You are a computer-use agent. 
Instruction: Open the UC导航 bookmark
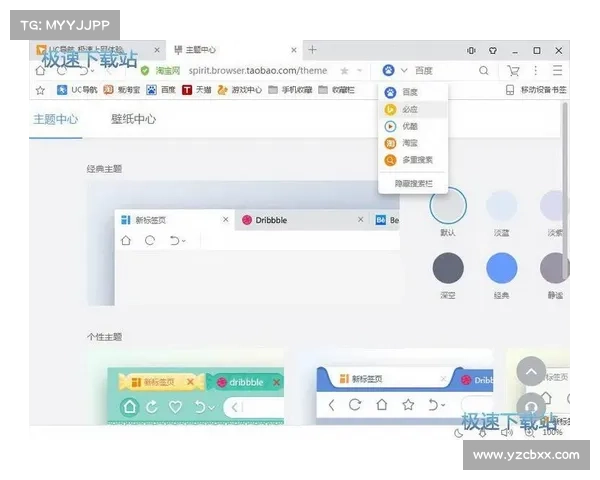click(77, 90)
